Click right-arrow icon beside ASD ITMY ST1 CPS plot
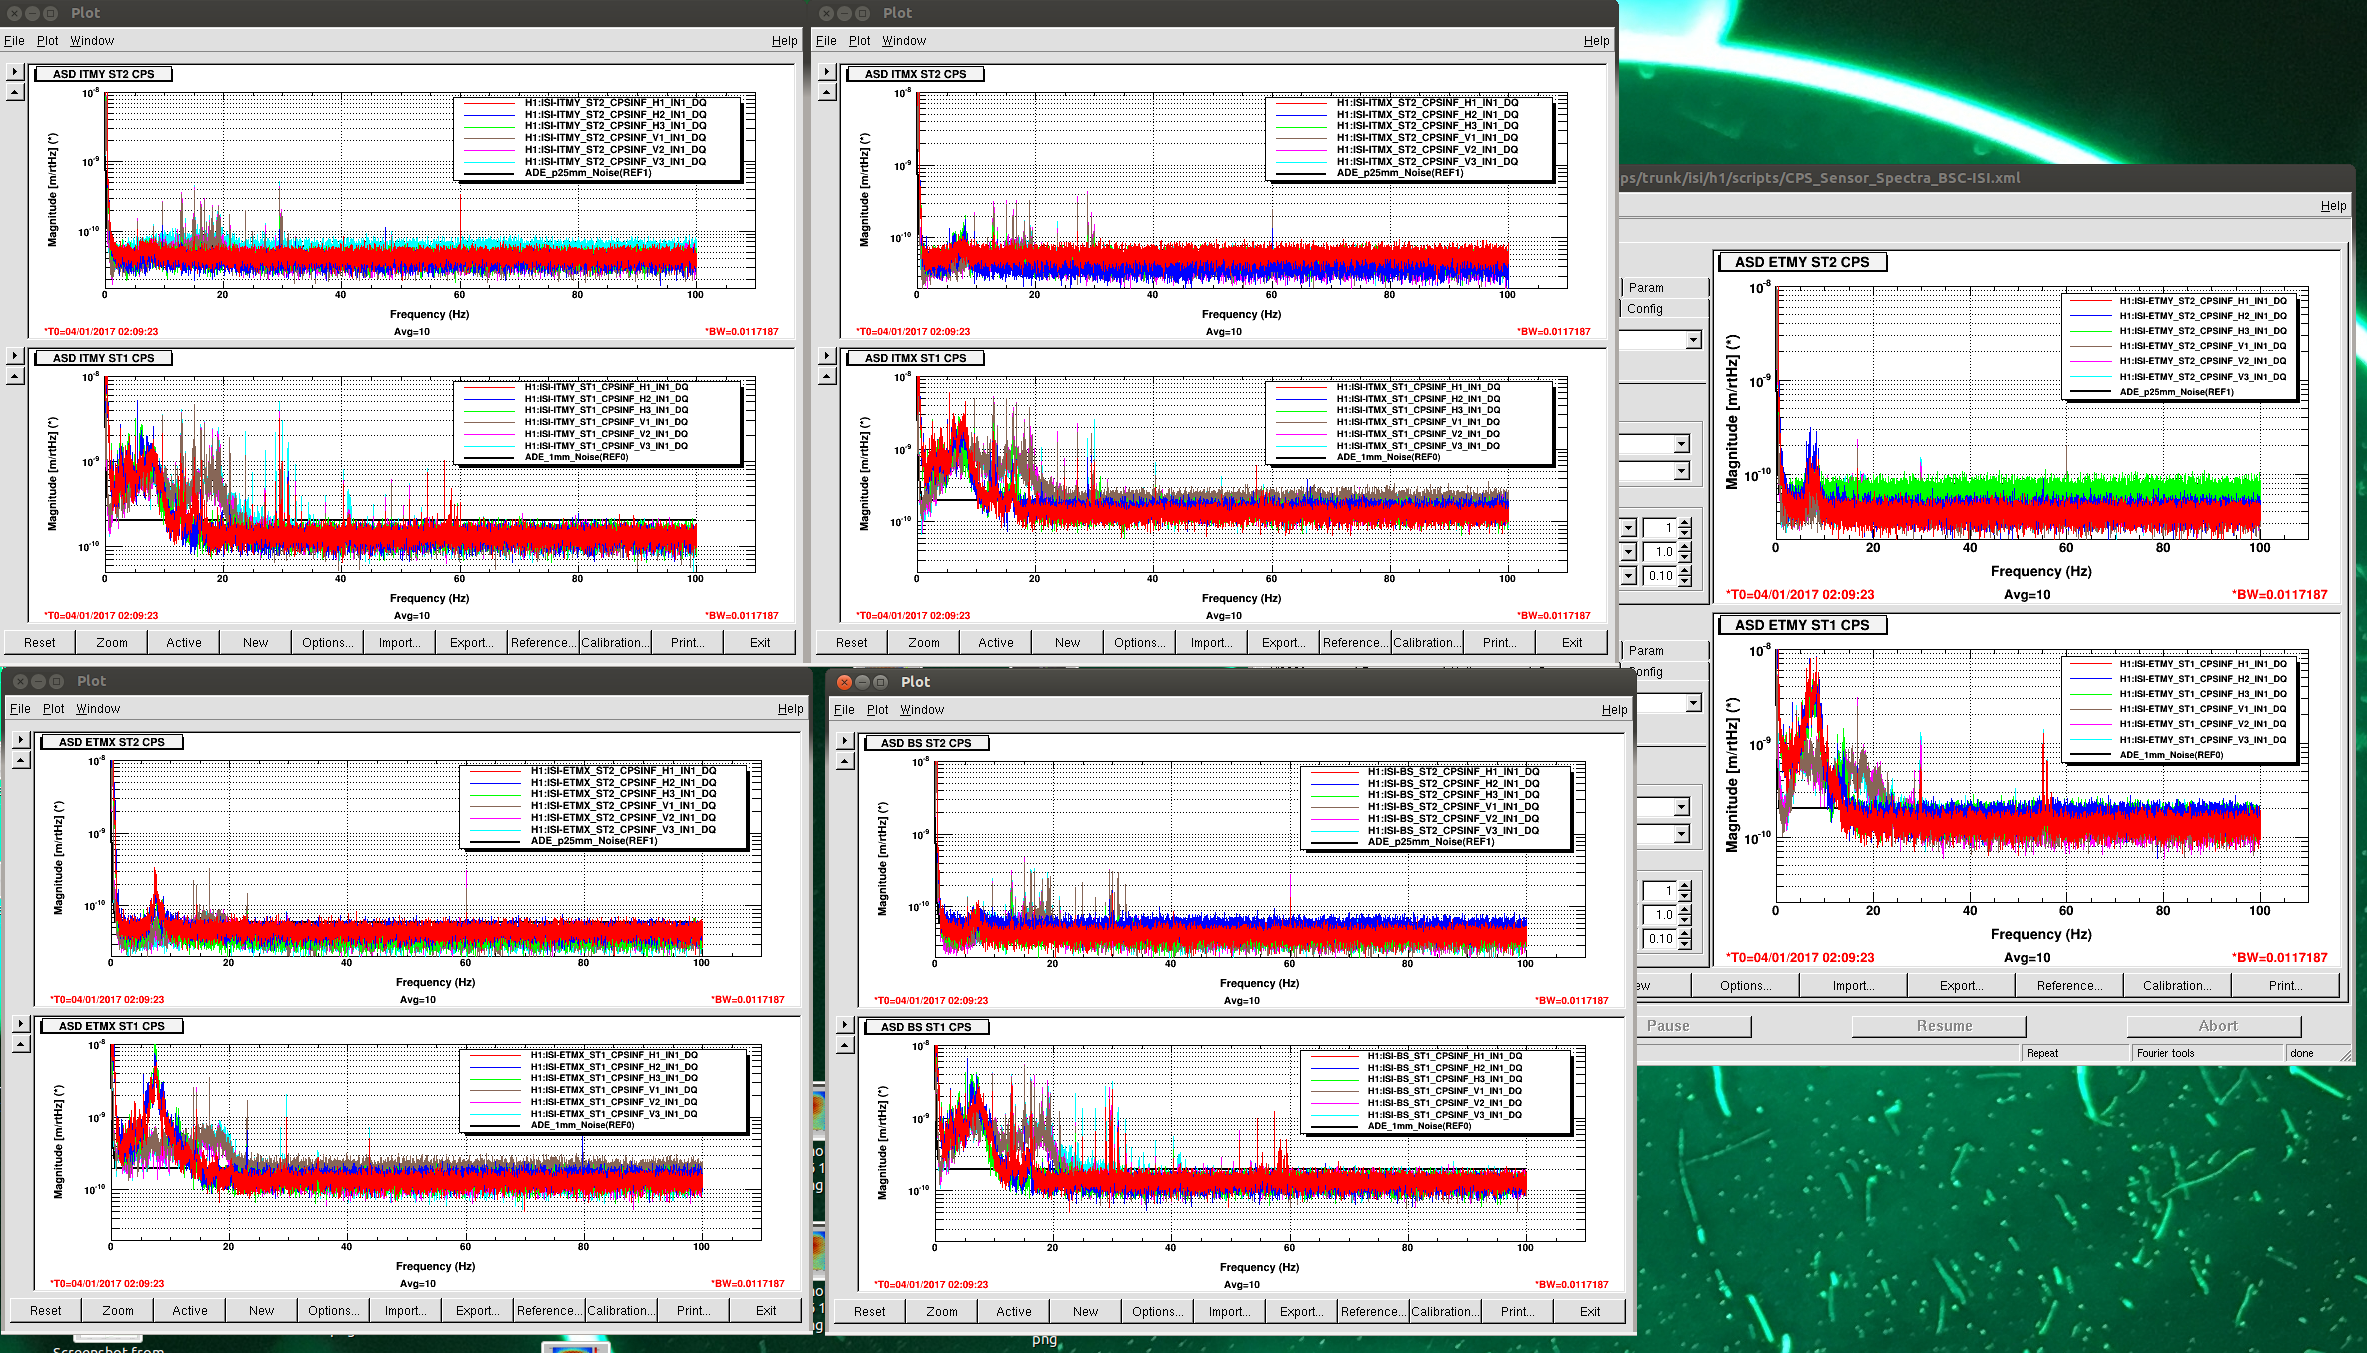Viewport: 2367px width, 1353px height. pos(14,356)
